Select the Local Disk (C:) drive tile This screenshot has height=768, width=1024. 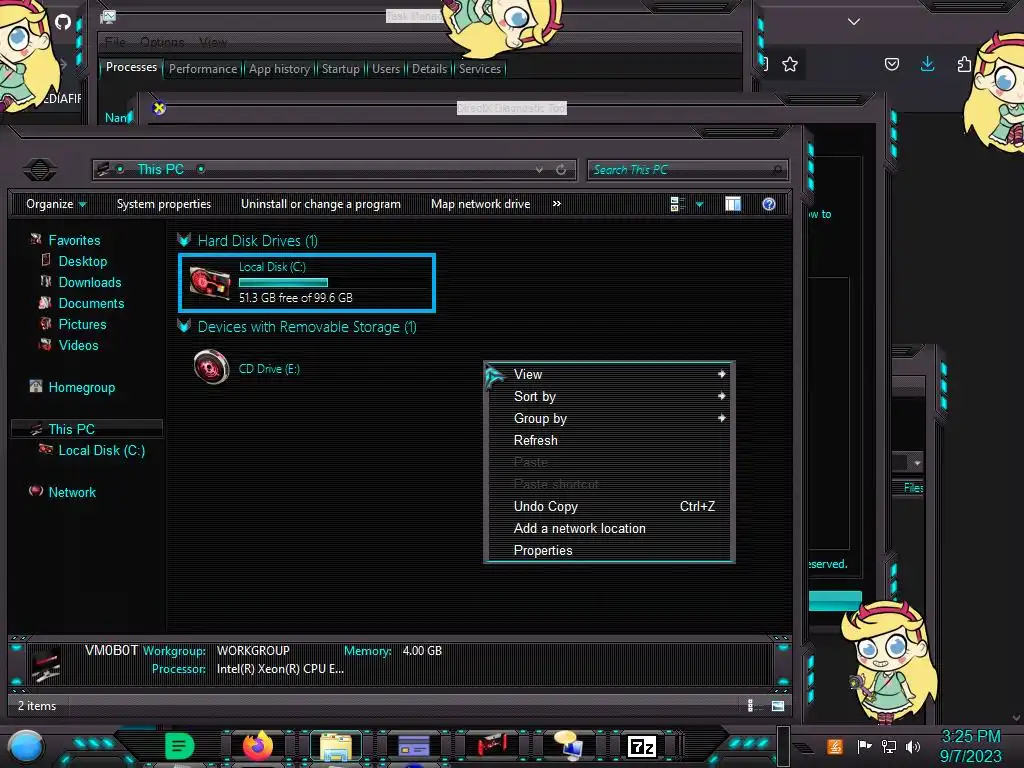306,282
